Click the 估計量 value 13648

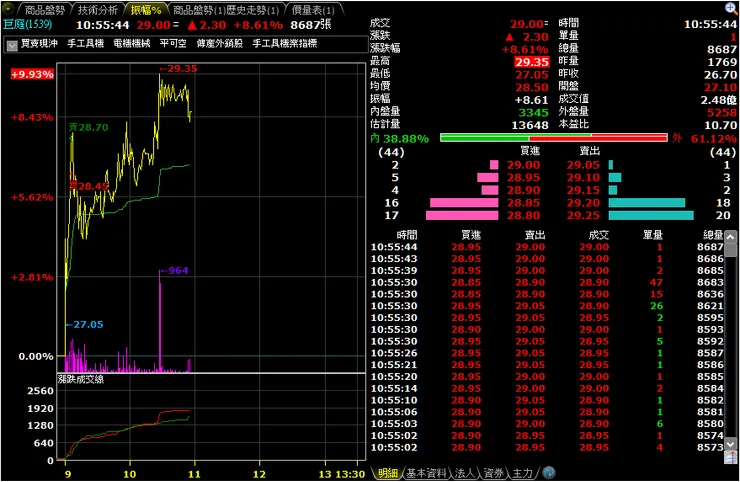530,126
